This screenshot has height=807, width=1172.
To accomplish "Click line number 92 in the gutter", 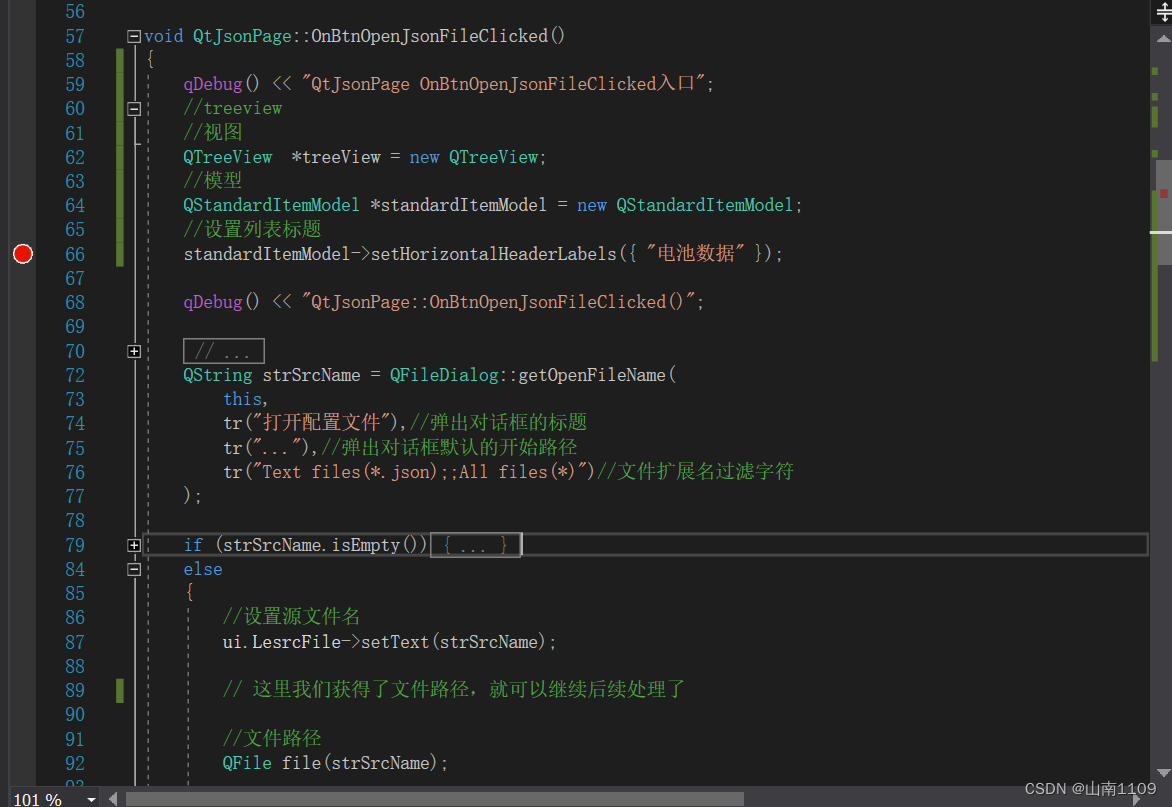I will [x=75, y=764].
